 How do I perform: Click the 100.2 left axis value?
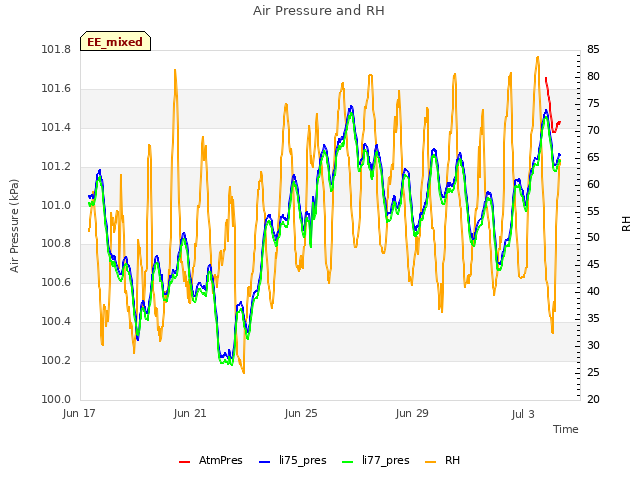pos(56,360)
